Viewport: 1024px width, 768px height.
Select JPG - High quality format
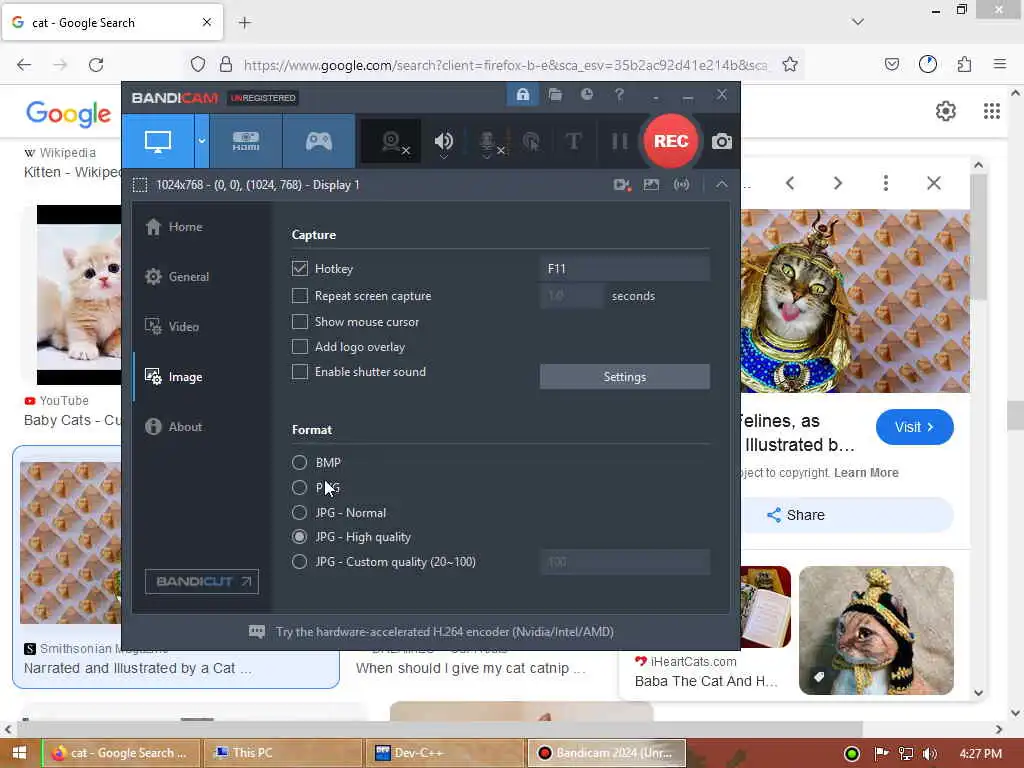299,537
